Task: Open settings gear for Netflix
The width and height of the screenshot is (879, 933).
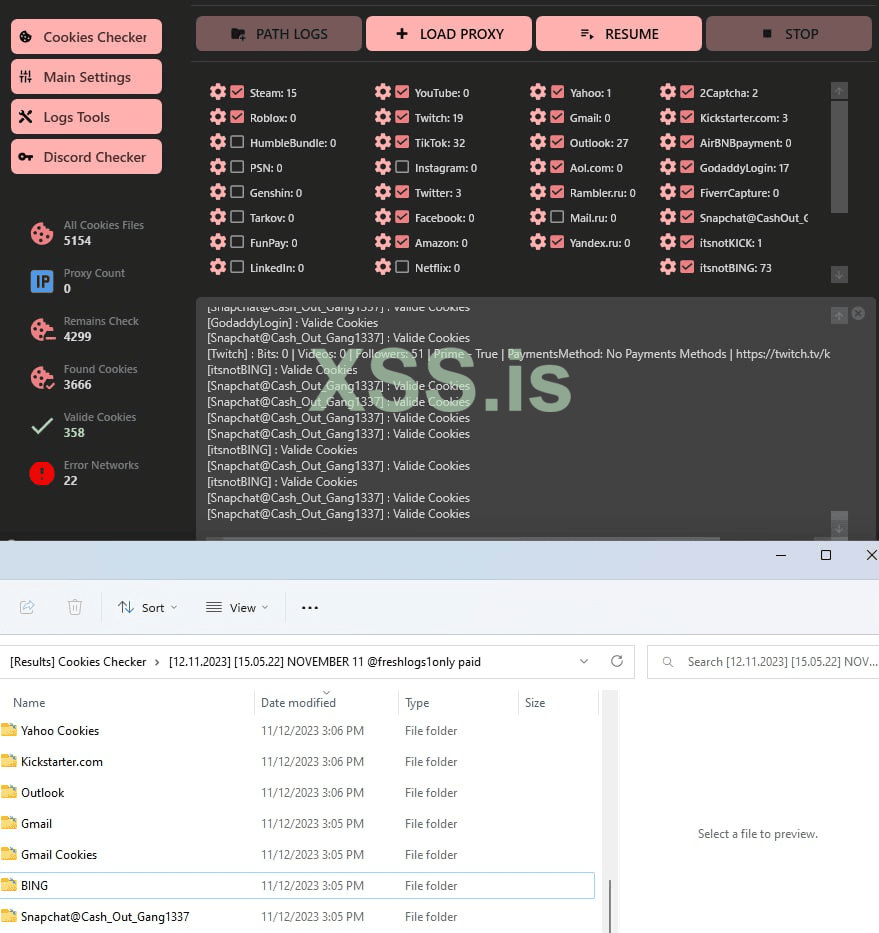Action: point(383,267)
